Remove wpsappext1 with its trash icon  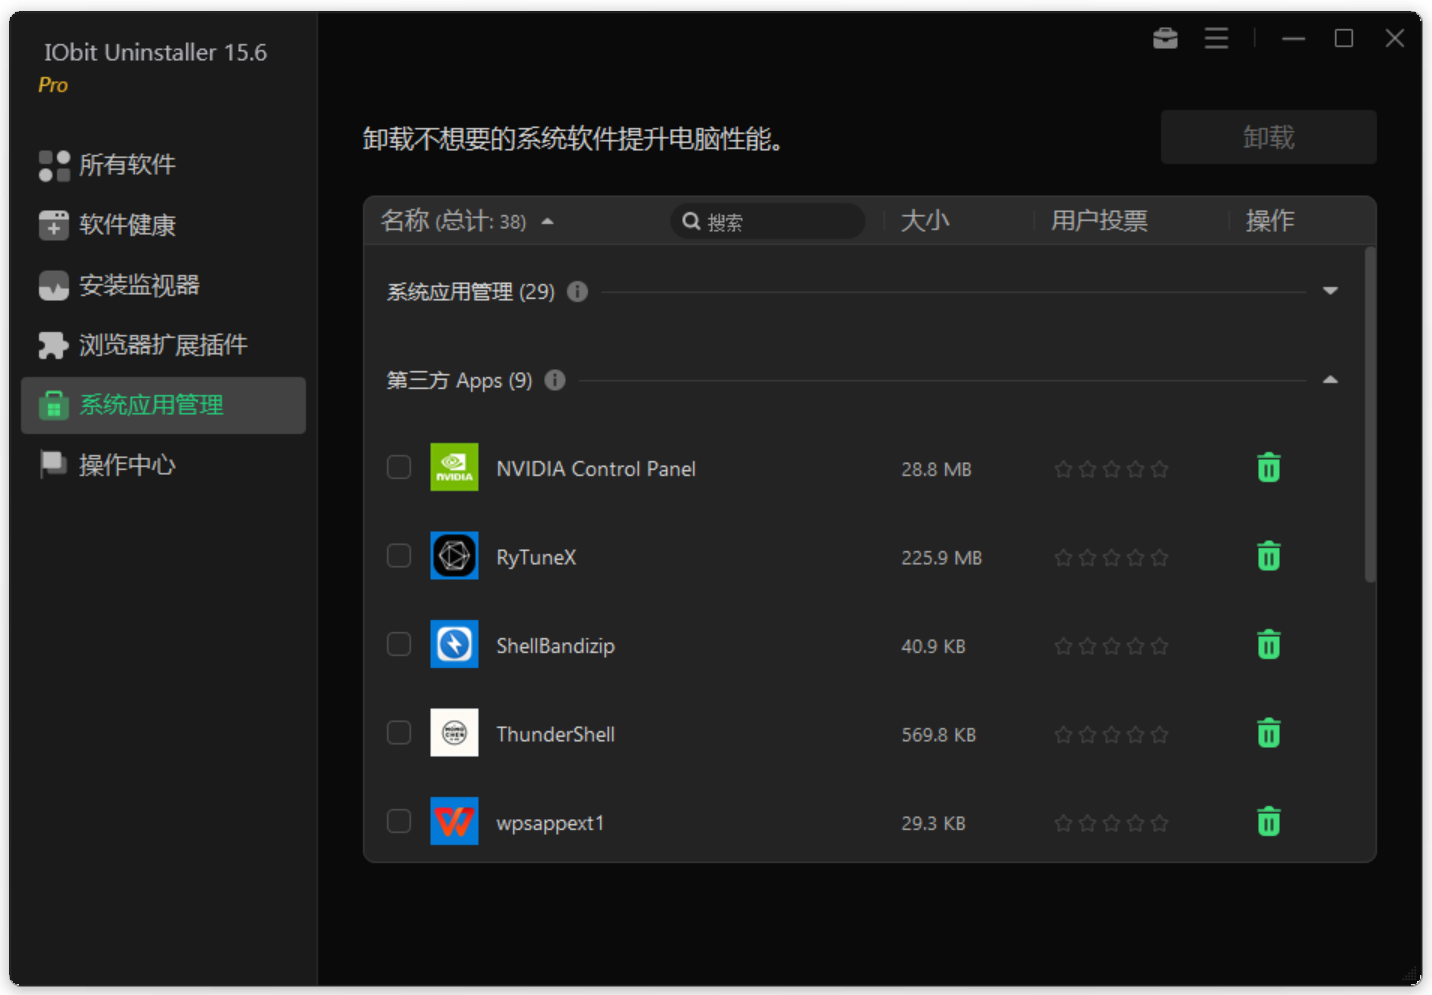pyautogui.click(x=1269, y=821)
